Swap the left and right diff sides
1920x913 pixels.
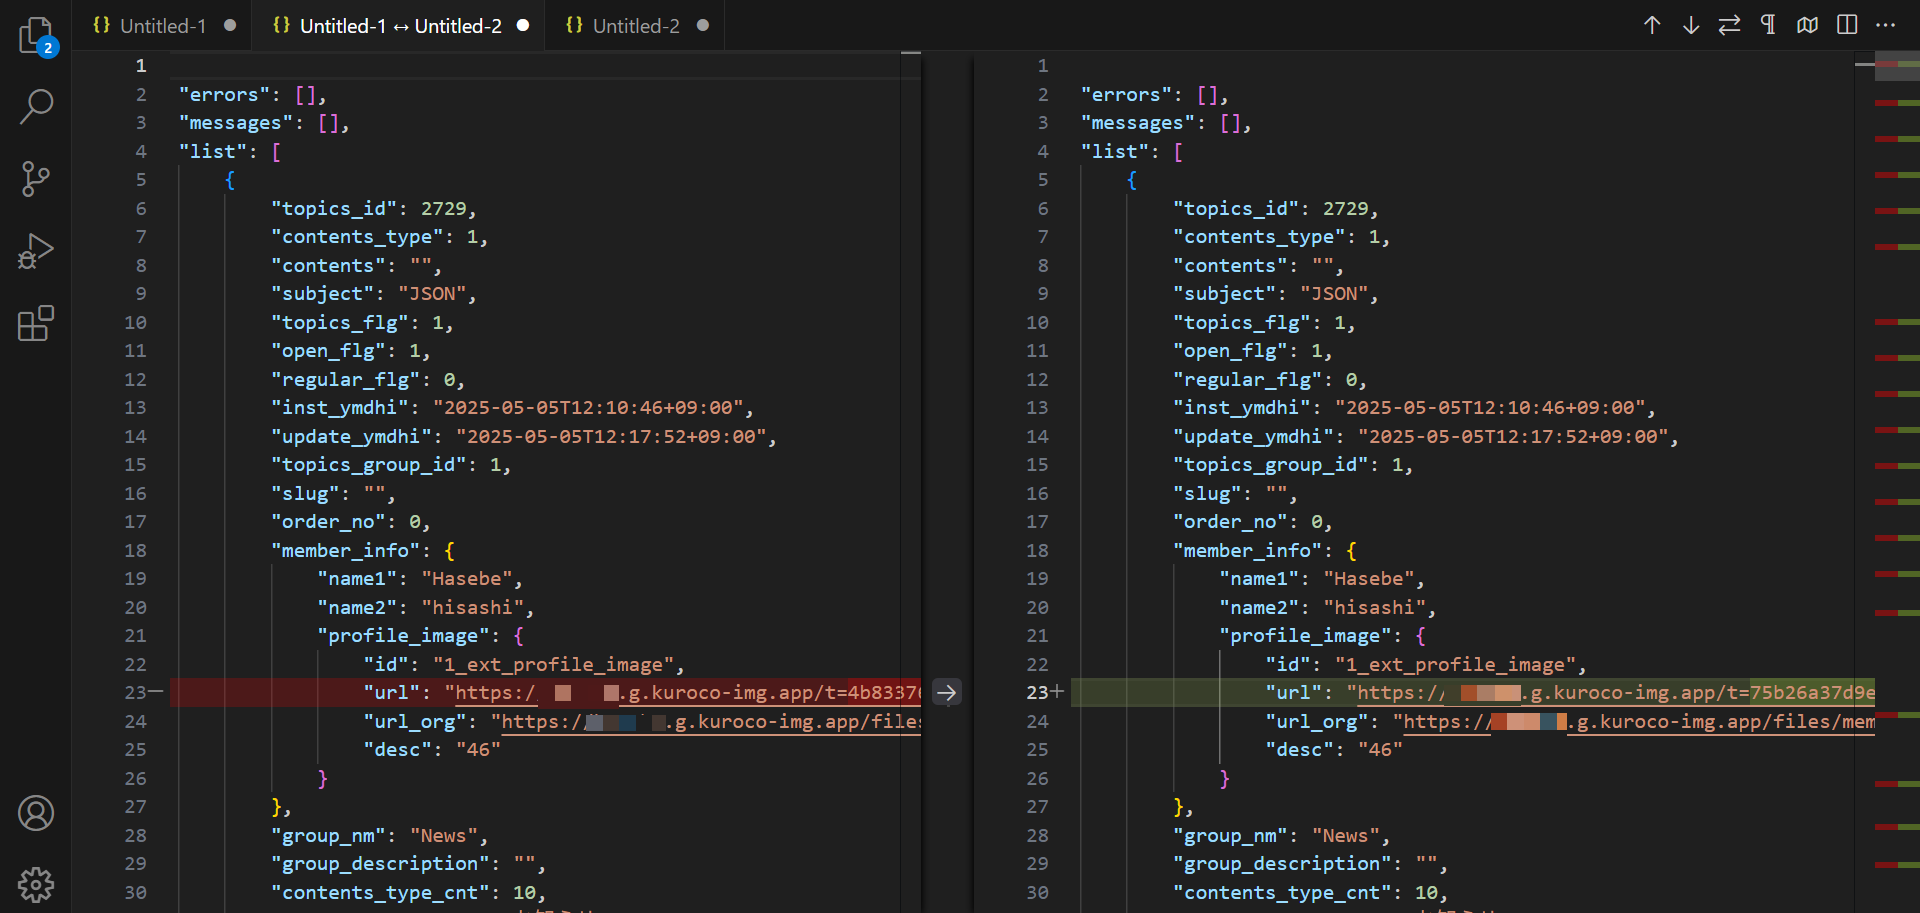tap(1729, 25)
